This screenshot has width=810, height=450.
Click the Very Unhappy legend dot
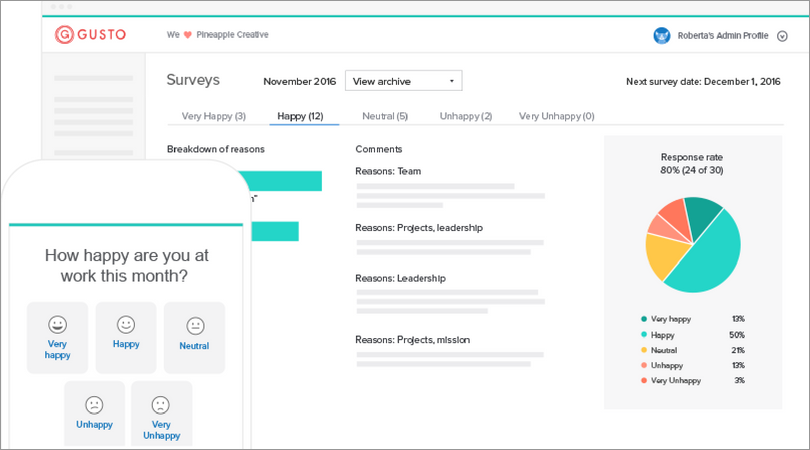click(x=644, y=380)
